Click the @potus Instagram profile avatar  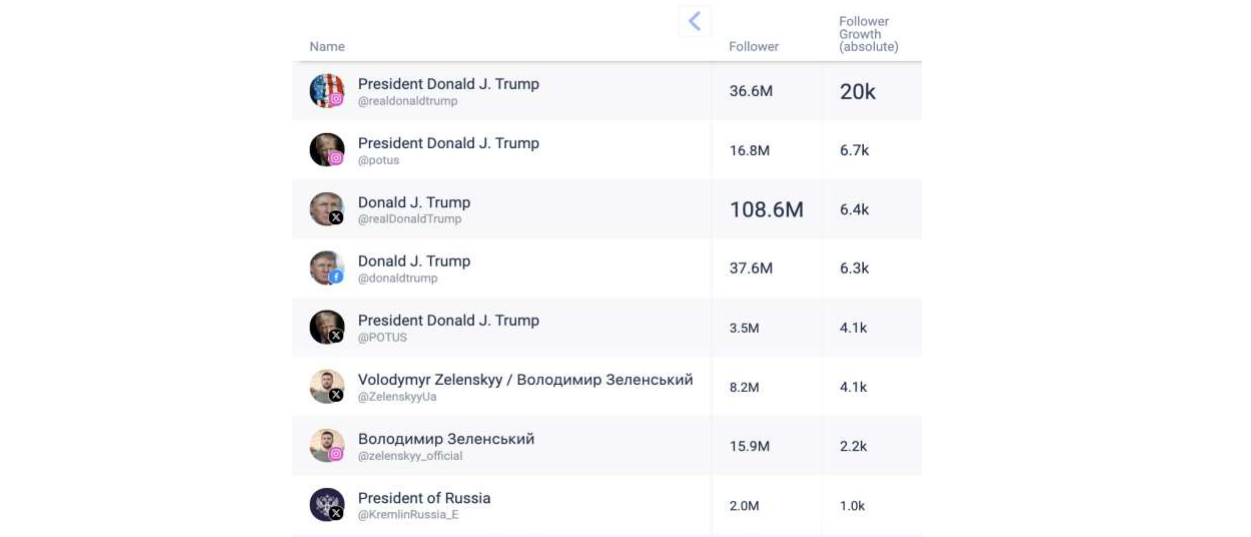click(327, 150)
